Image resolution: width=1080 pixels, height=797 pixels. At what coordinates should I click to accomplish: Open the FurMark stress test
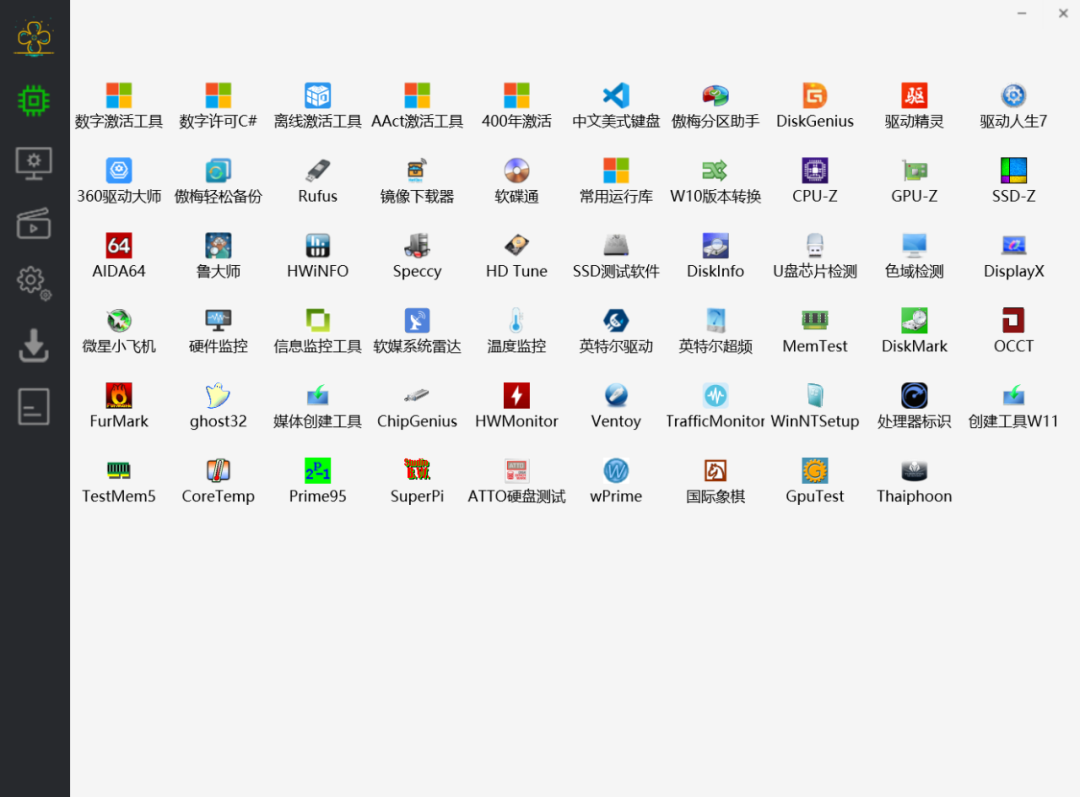click(118, 406)
